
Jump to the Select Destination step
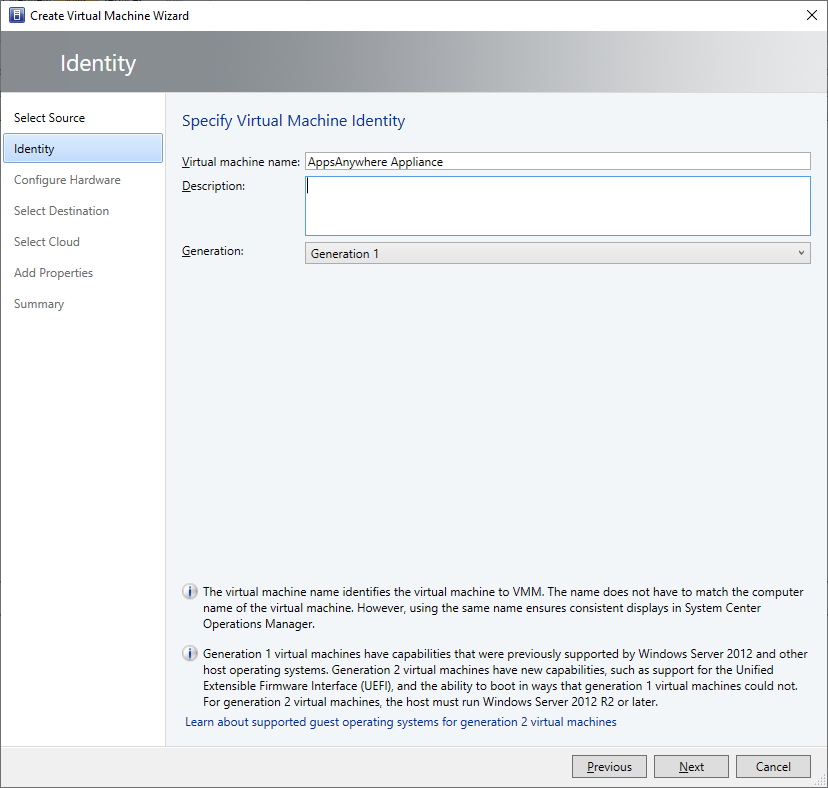(x=62, y=211)
